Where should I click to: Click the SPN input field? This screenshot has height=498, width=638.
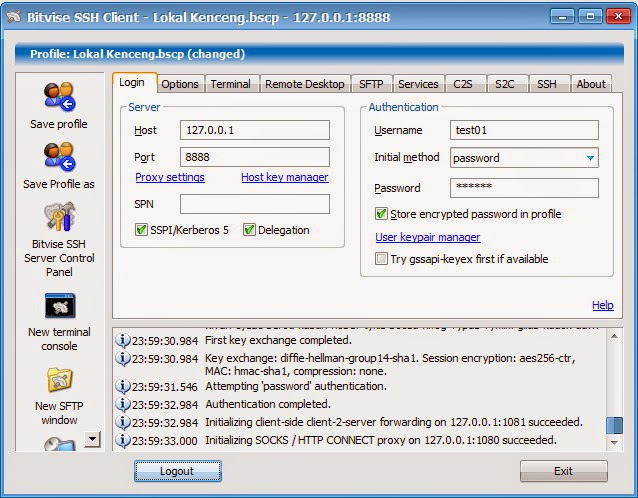point(255,203)
